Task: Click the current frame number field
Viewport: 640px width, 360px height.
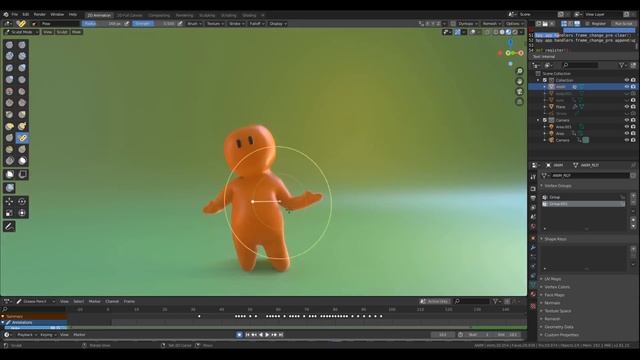Action: click(442, 335)
